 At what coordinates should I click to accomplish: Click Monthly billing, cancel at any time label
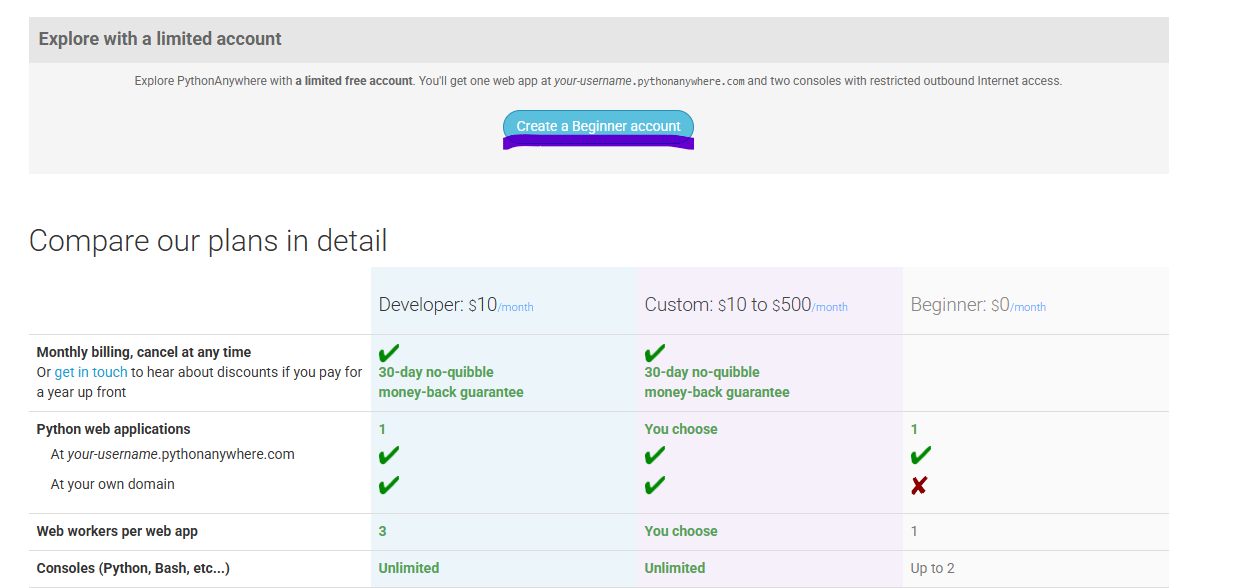point(144,352)
